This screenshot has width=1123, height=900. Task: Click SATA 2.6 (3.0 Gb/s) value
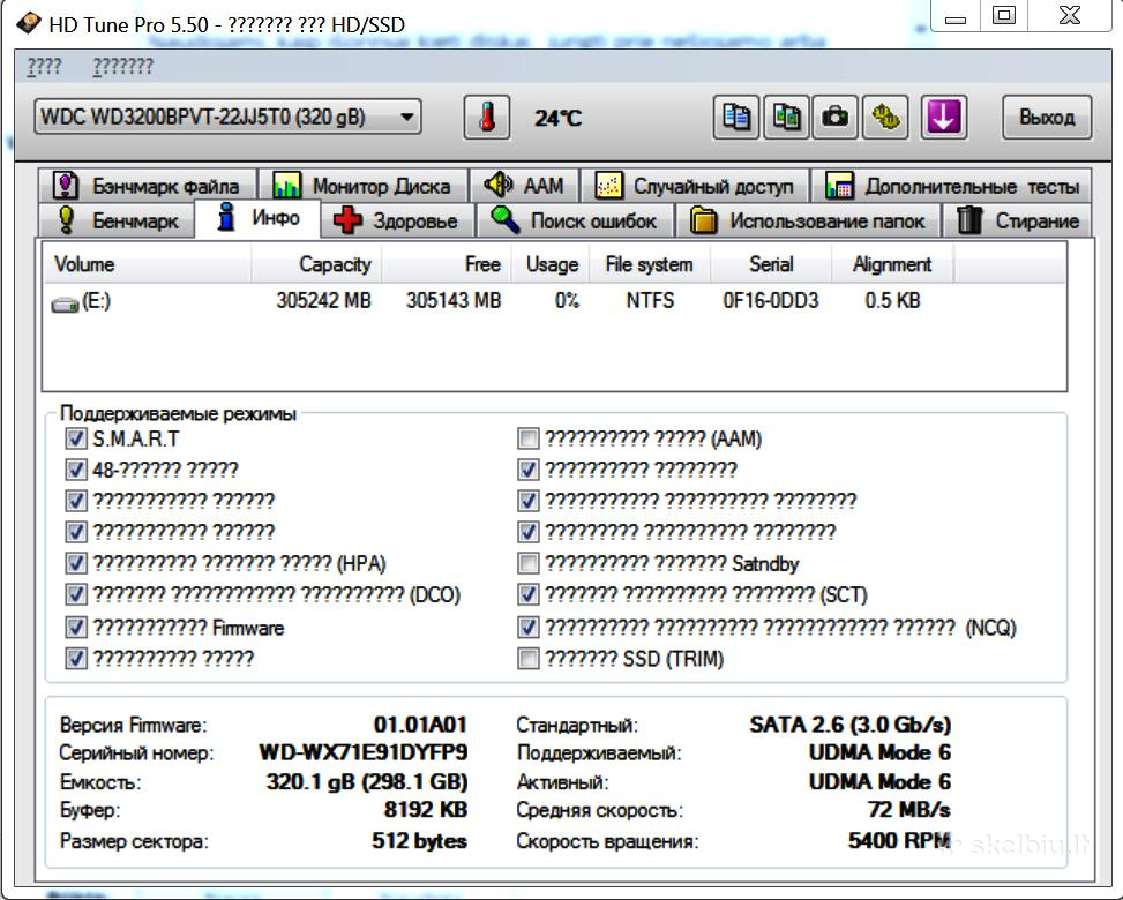(850, 725)
